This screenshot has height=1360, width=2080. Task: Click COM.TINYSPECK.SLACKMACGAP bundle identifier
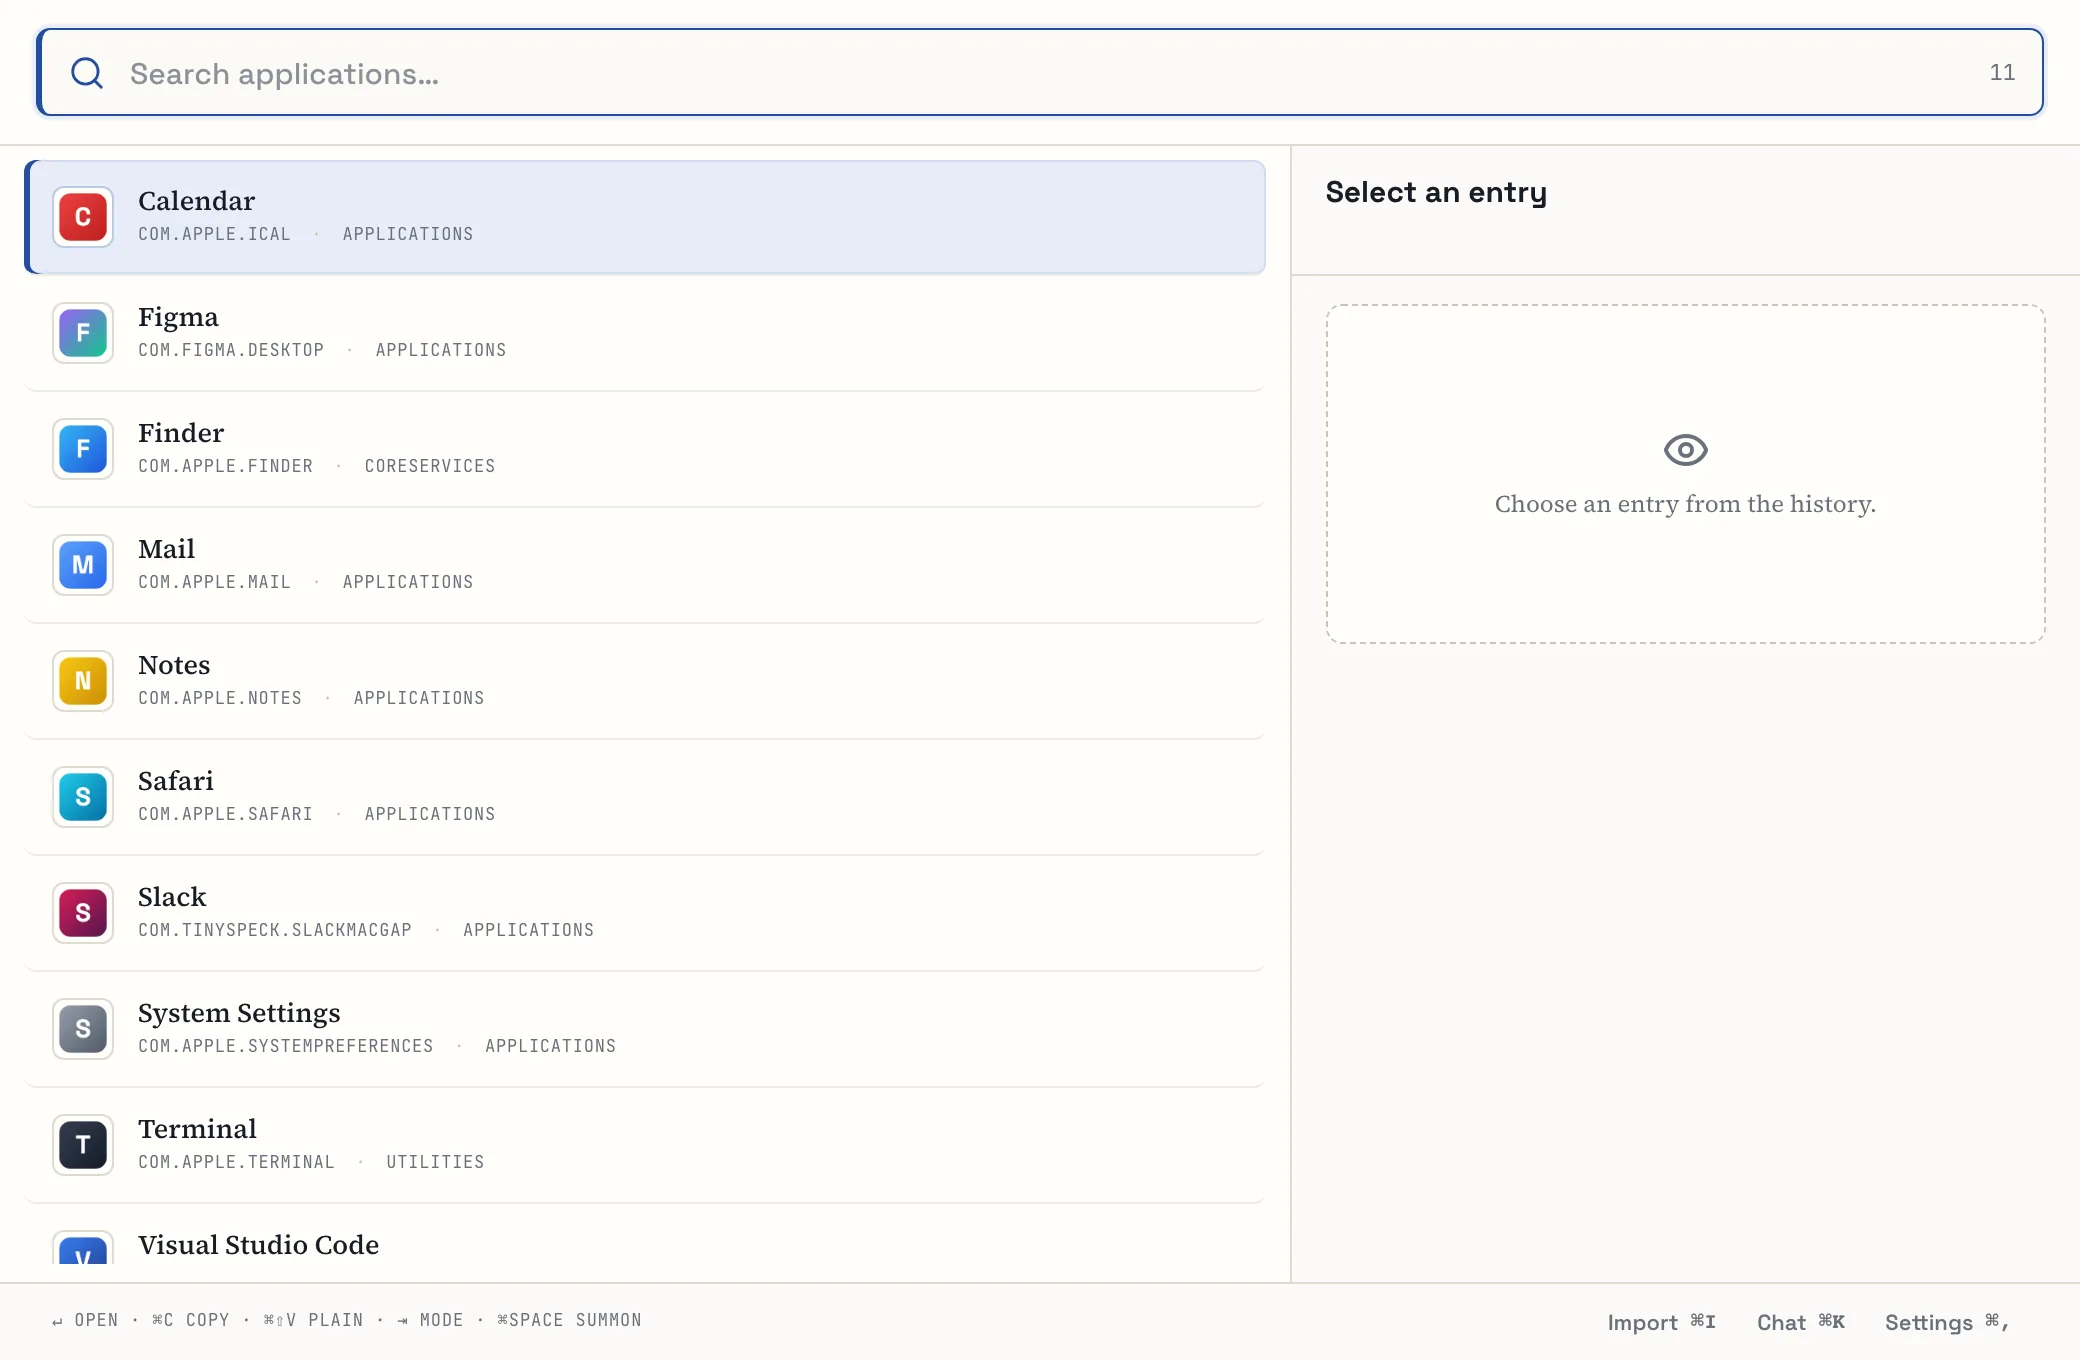point(275,930)
